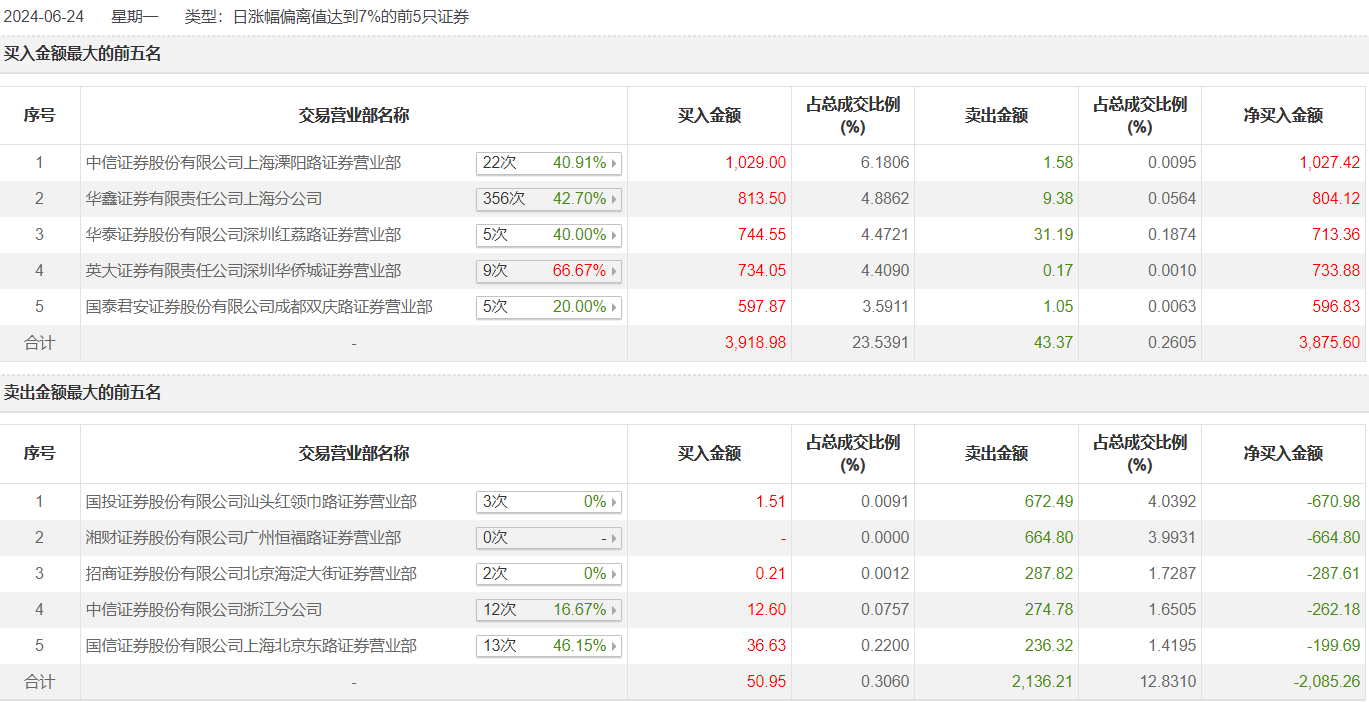Click the 卖出金额 header in the top table
This screenshot has width=1369, height=702.
pyautogui.click(x=996, y=116)
